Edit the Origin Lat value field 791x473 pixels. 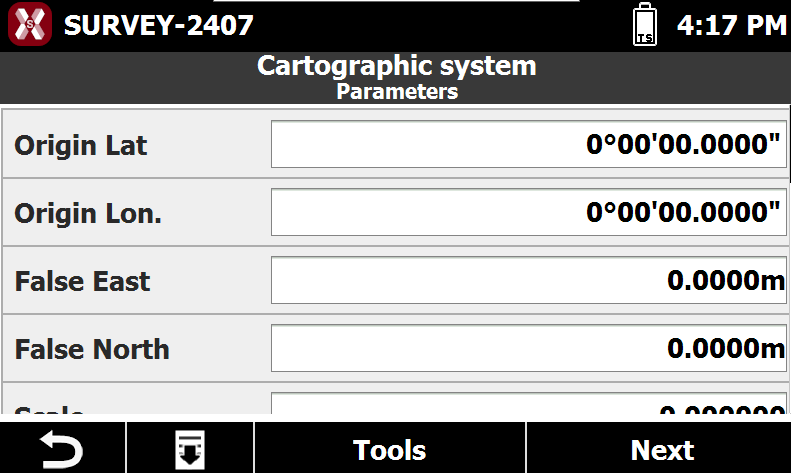529,144
